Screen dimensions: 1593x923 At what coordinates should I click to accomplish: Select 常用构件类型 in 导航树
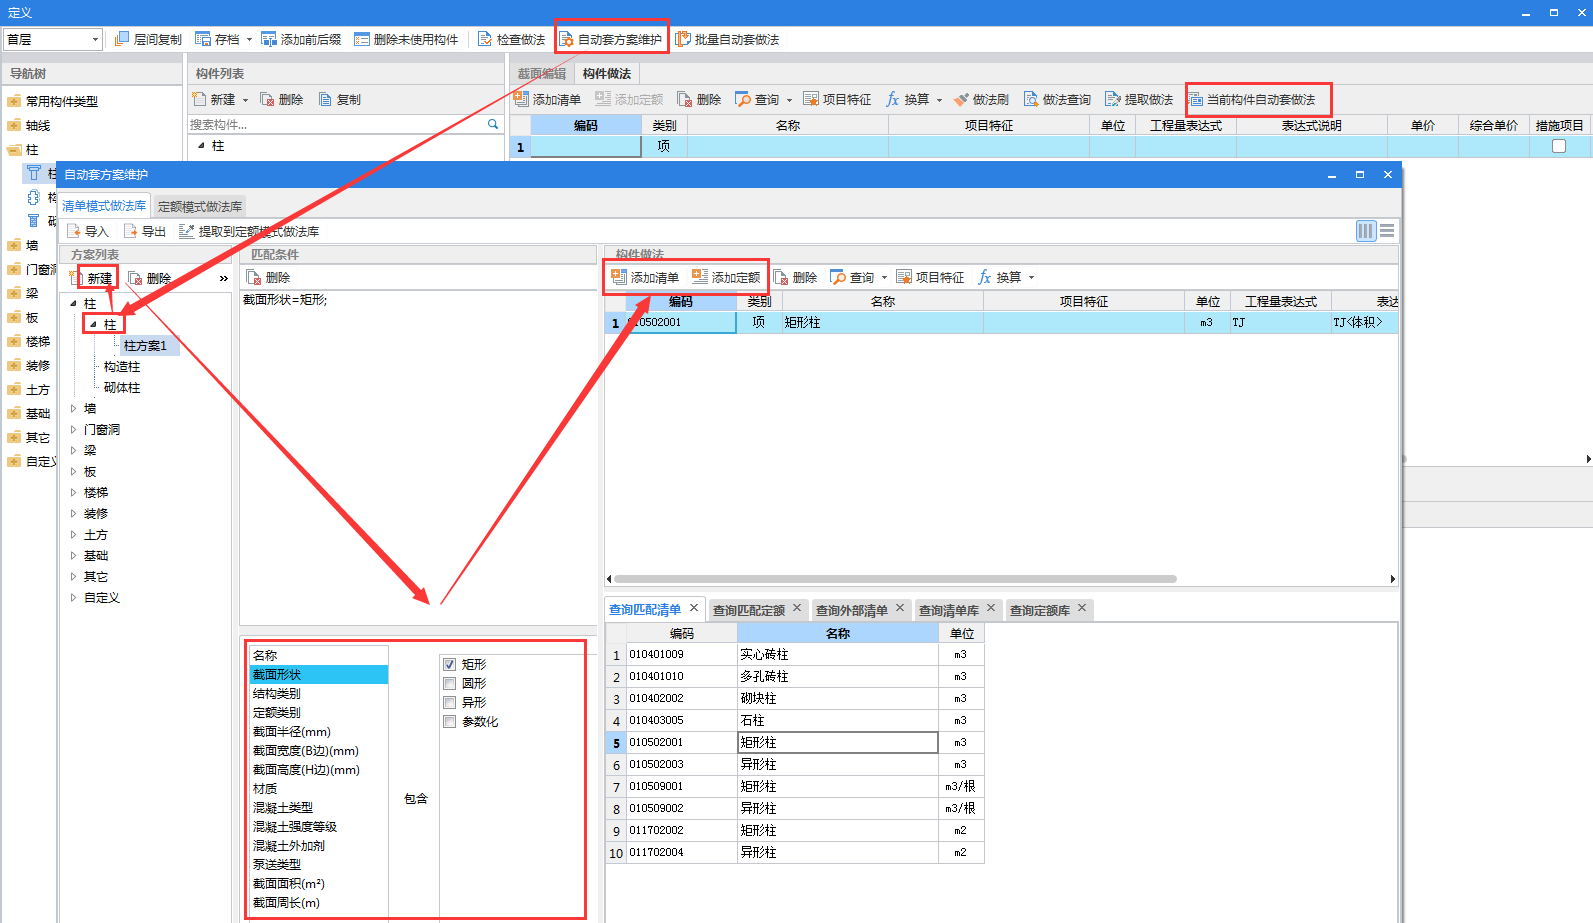[x=62, y=101]
